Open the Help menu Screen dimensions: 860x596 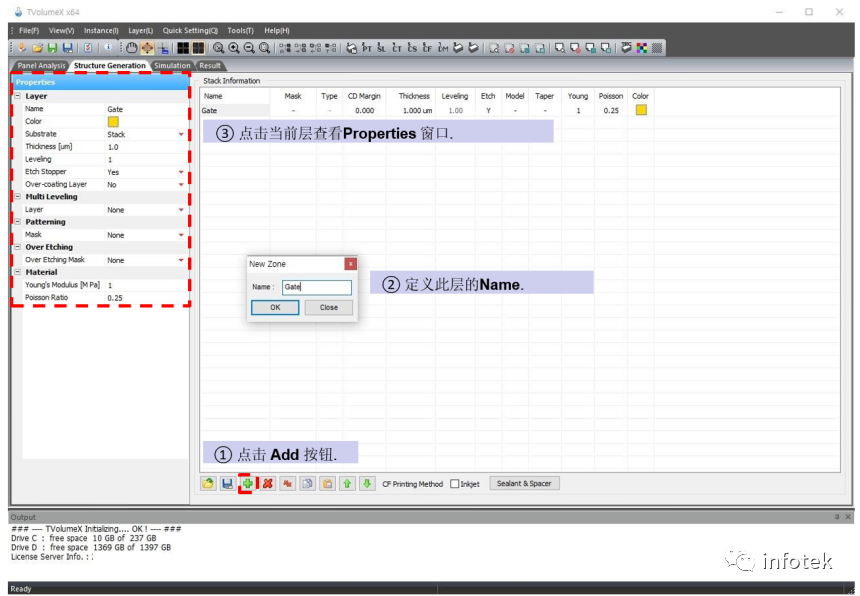[277, 31]
